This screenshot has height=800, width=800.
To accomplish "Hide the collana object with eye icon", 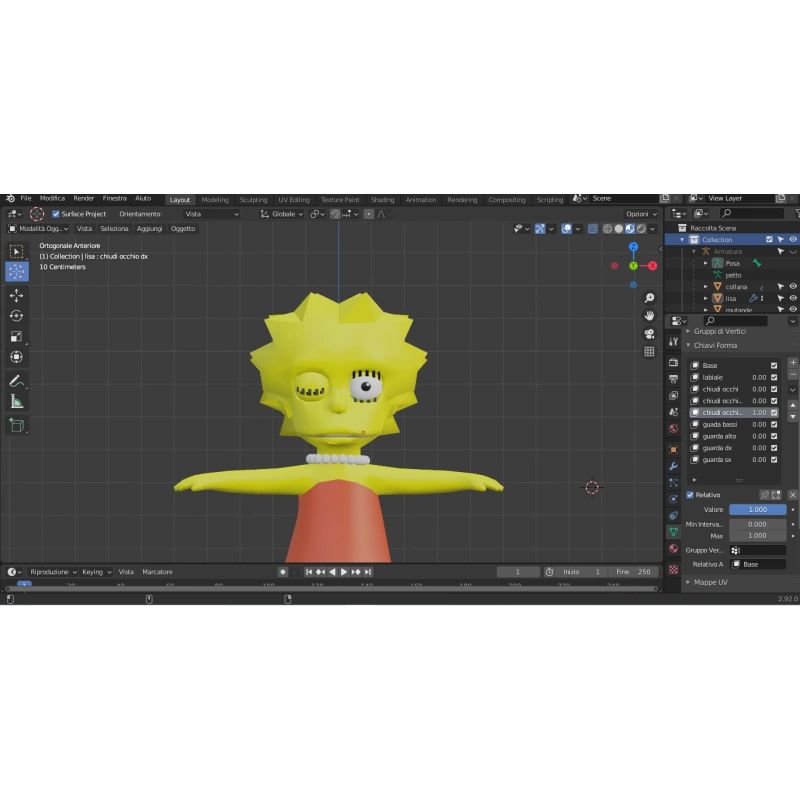I will (793, 287).
